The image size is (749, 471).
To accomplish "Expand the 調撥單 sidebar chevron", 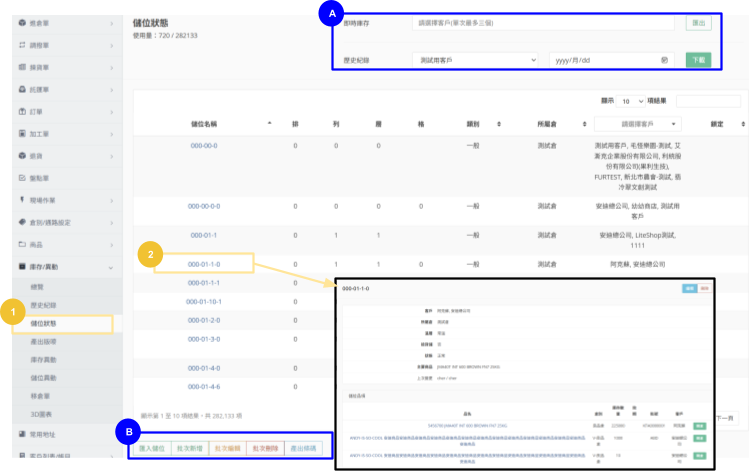I will coord(111,45).
